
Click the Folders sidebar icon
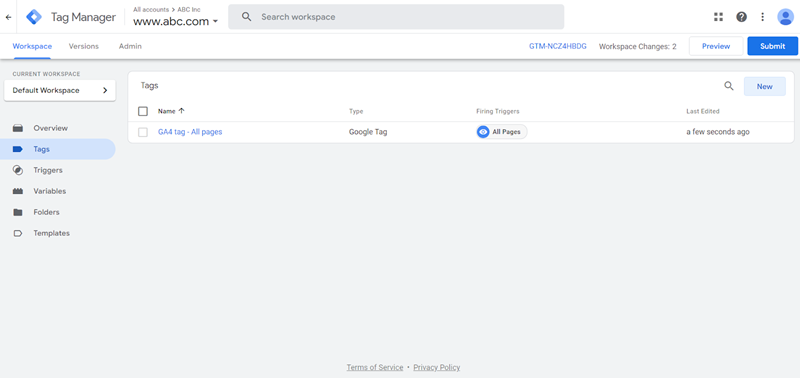tap(18, 212)
